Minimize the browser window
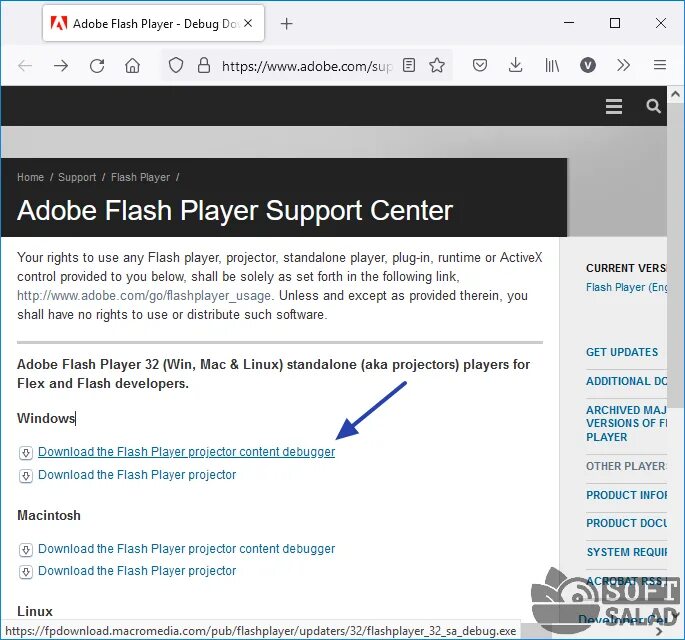This screenshot has height=640, width=685. (x=569, y=23)
